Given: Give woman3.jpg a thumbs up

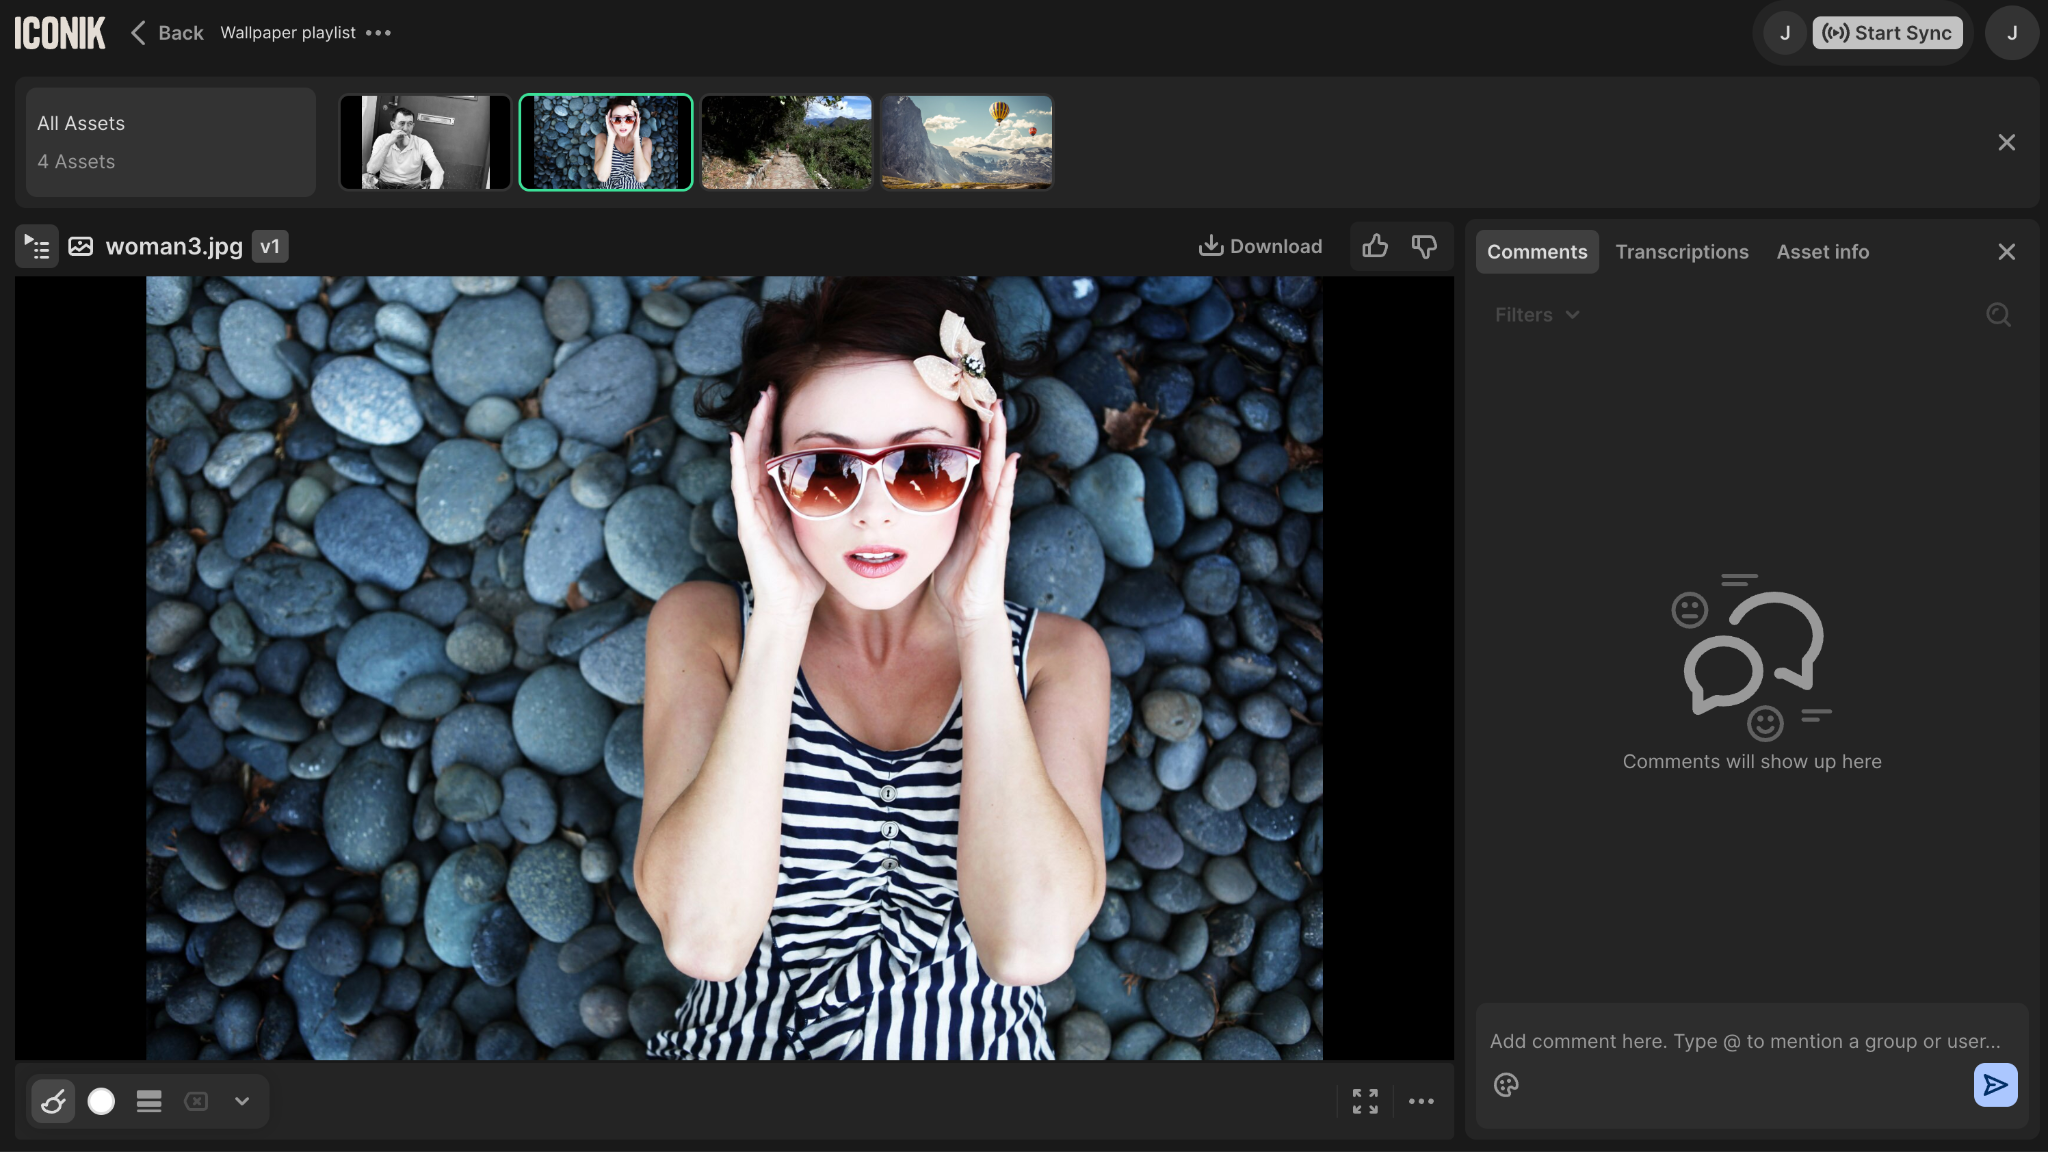Looking at the screenshot, I should pos(1375,246).
